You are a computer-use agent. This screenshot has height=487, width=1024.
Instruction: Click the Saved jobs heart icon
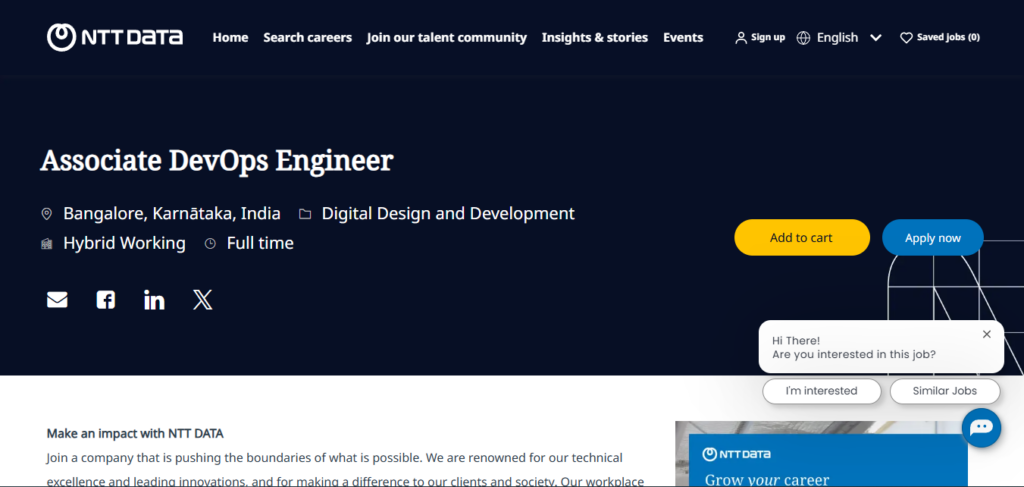(x=906, y=38)
